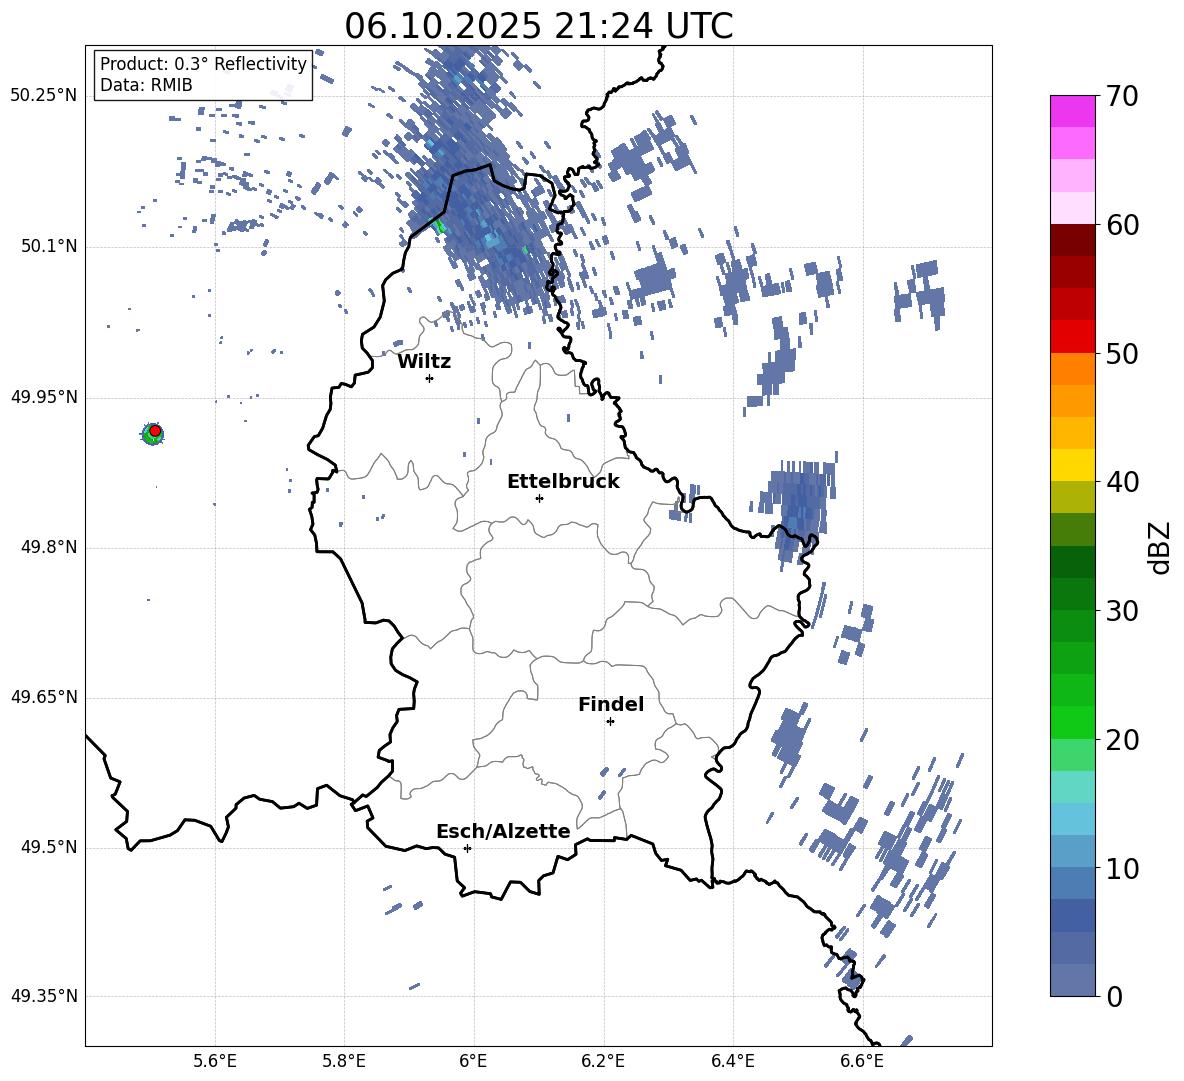
Task: Click the 50.1°N latitude label
Action: click(49, 247)
